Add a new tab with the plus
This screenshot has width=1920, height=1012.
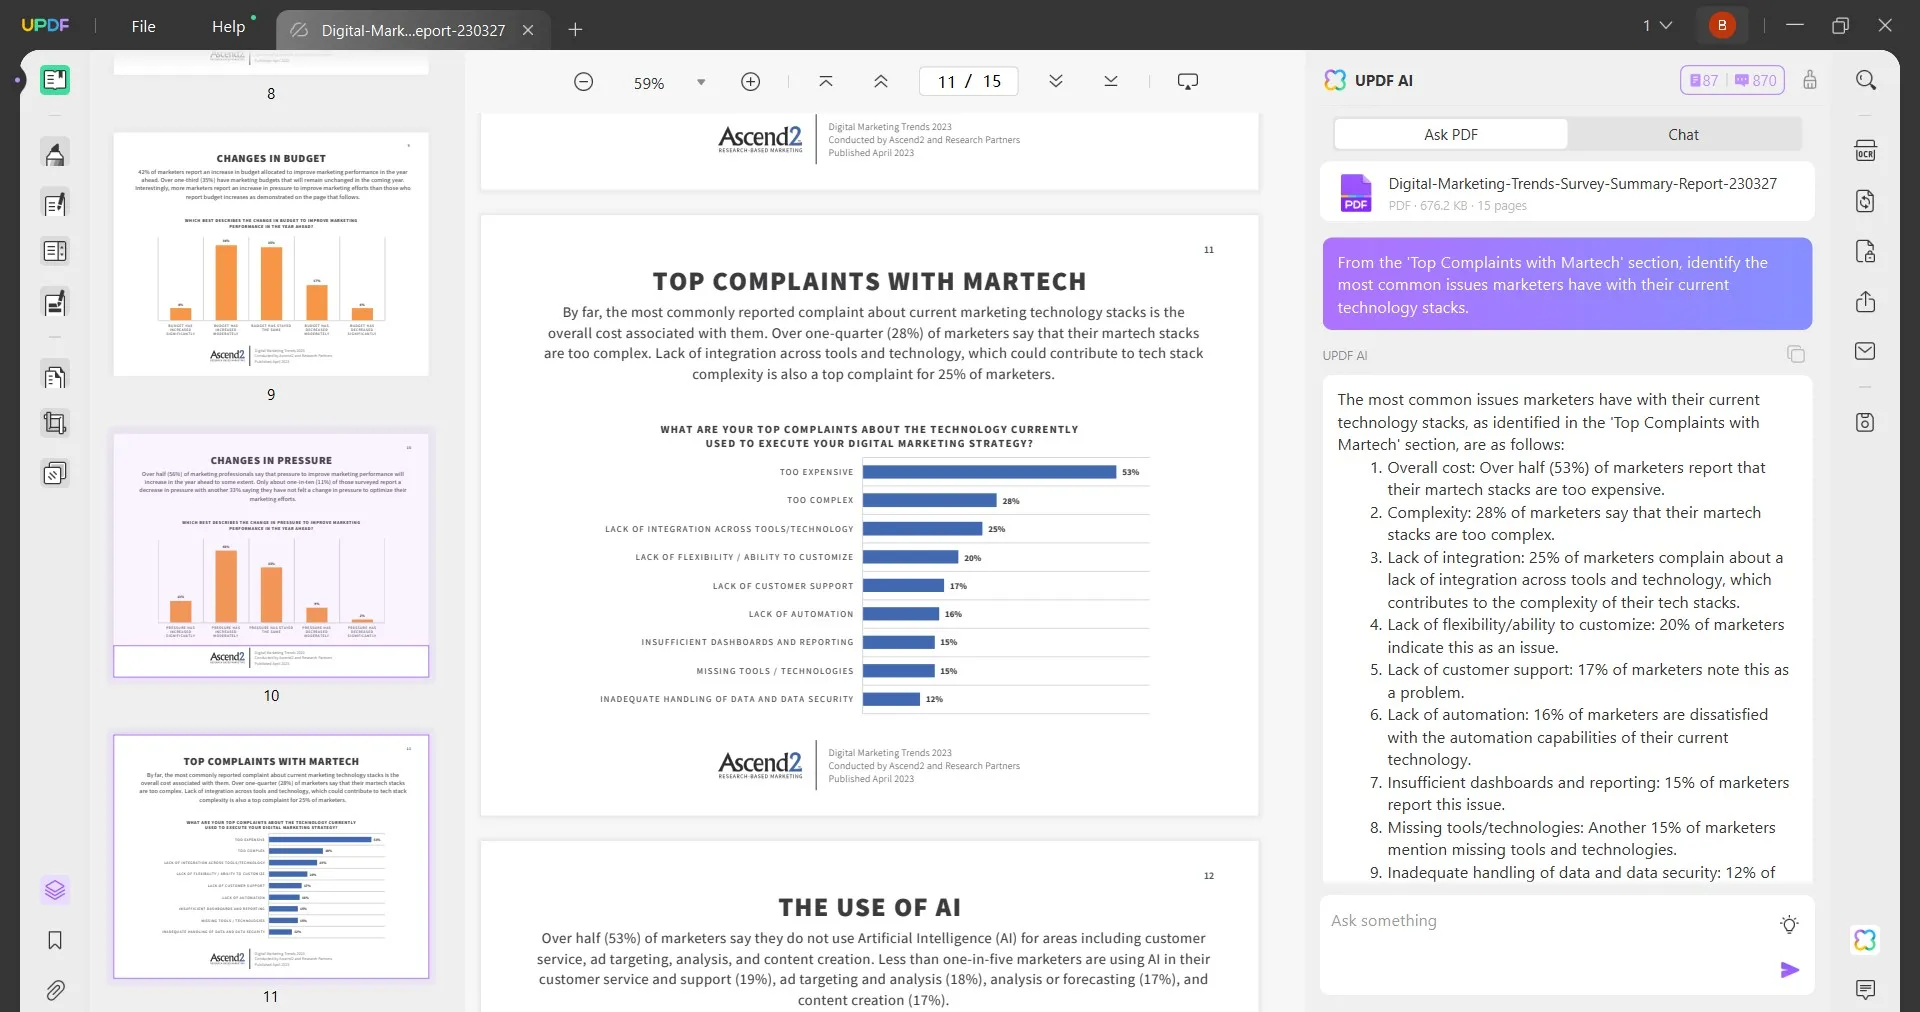[x=575, y=30]
